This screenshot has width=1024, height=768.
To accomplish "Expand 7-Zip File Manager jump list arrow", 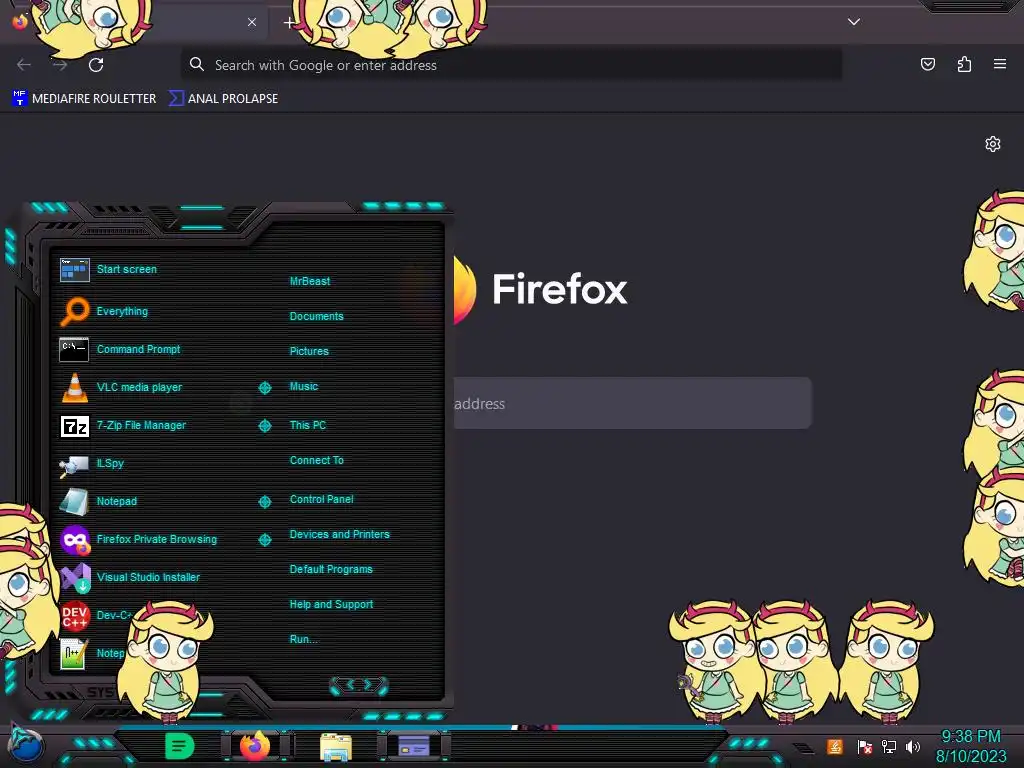I will (264, 426).
